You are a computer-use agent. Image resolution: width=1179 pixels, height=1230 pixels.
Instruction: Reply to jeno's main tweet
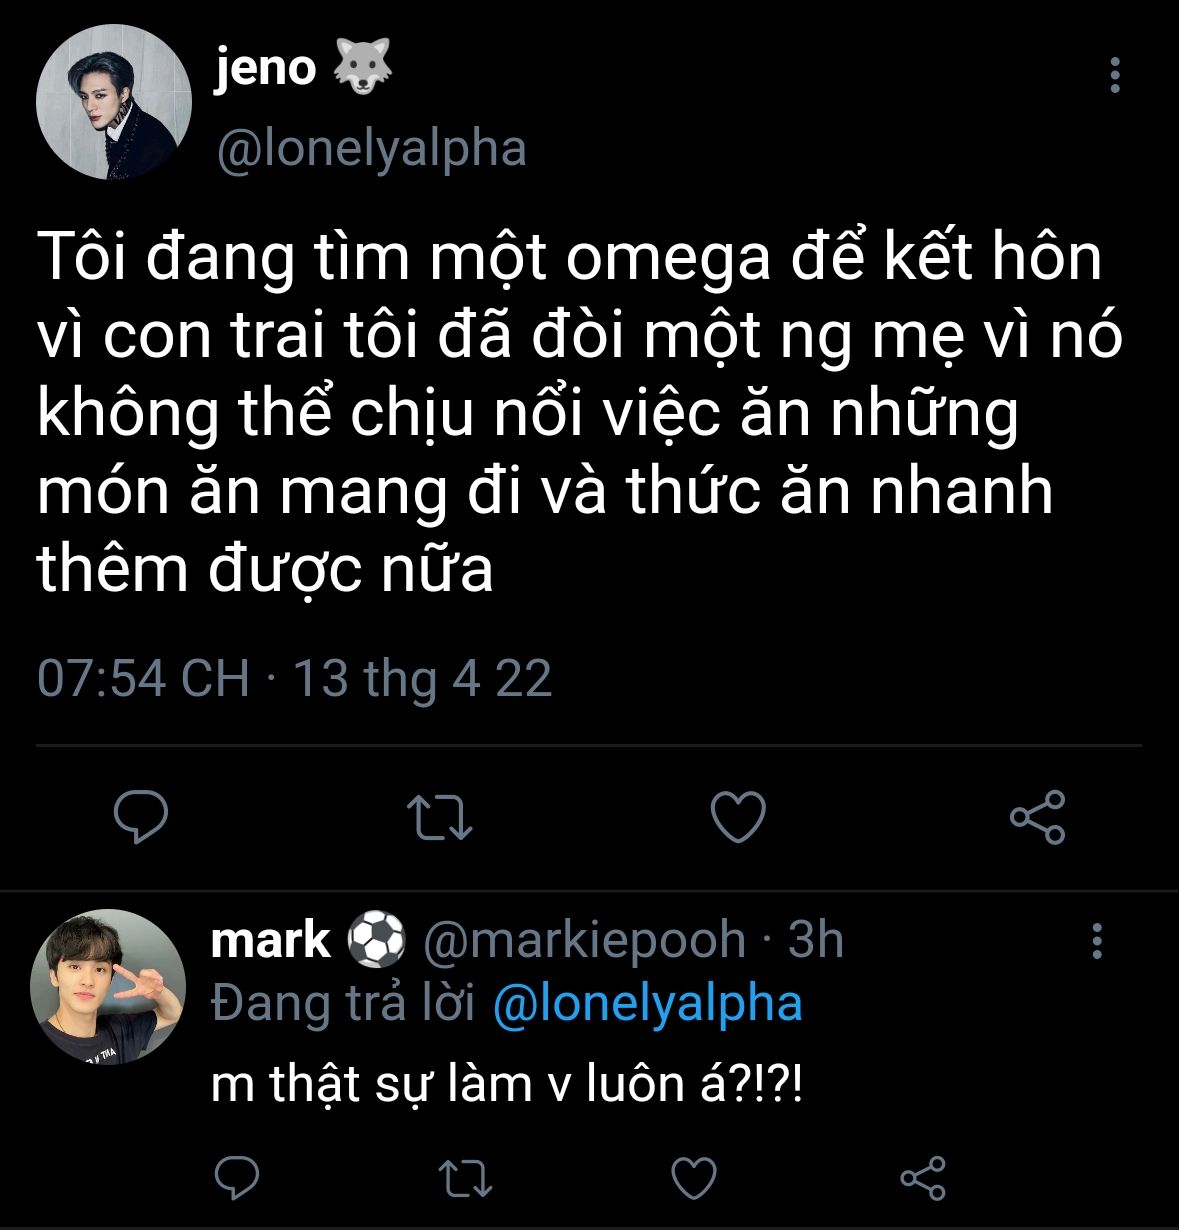(x=141, y=816)
